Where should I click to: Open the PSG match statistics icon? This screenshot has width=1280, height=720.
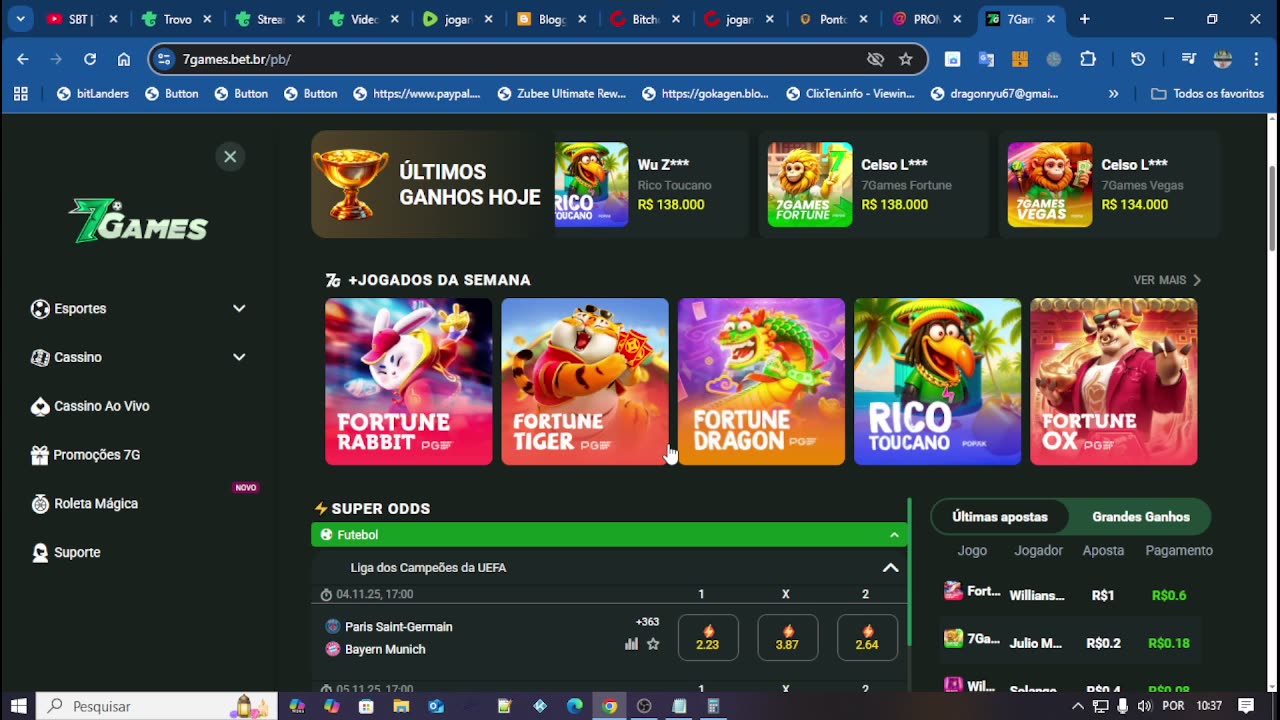click(x=631, y=644)
